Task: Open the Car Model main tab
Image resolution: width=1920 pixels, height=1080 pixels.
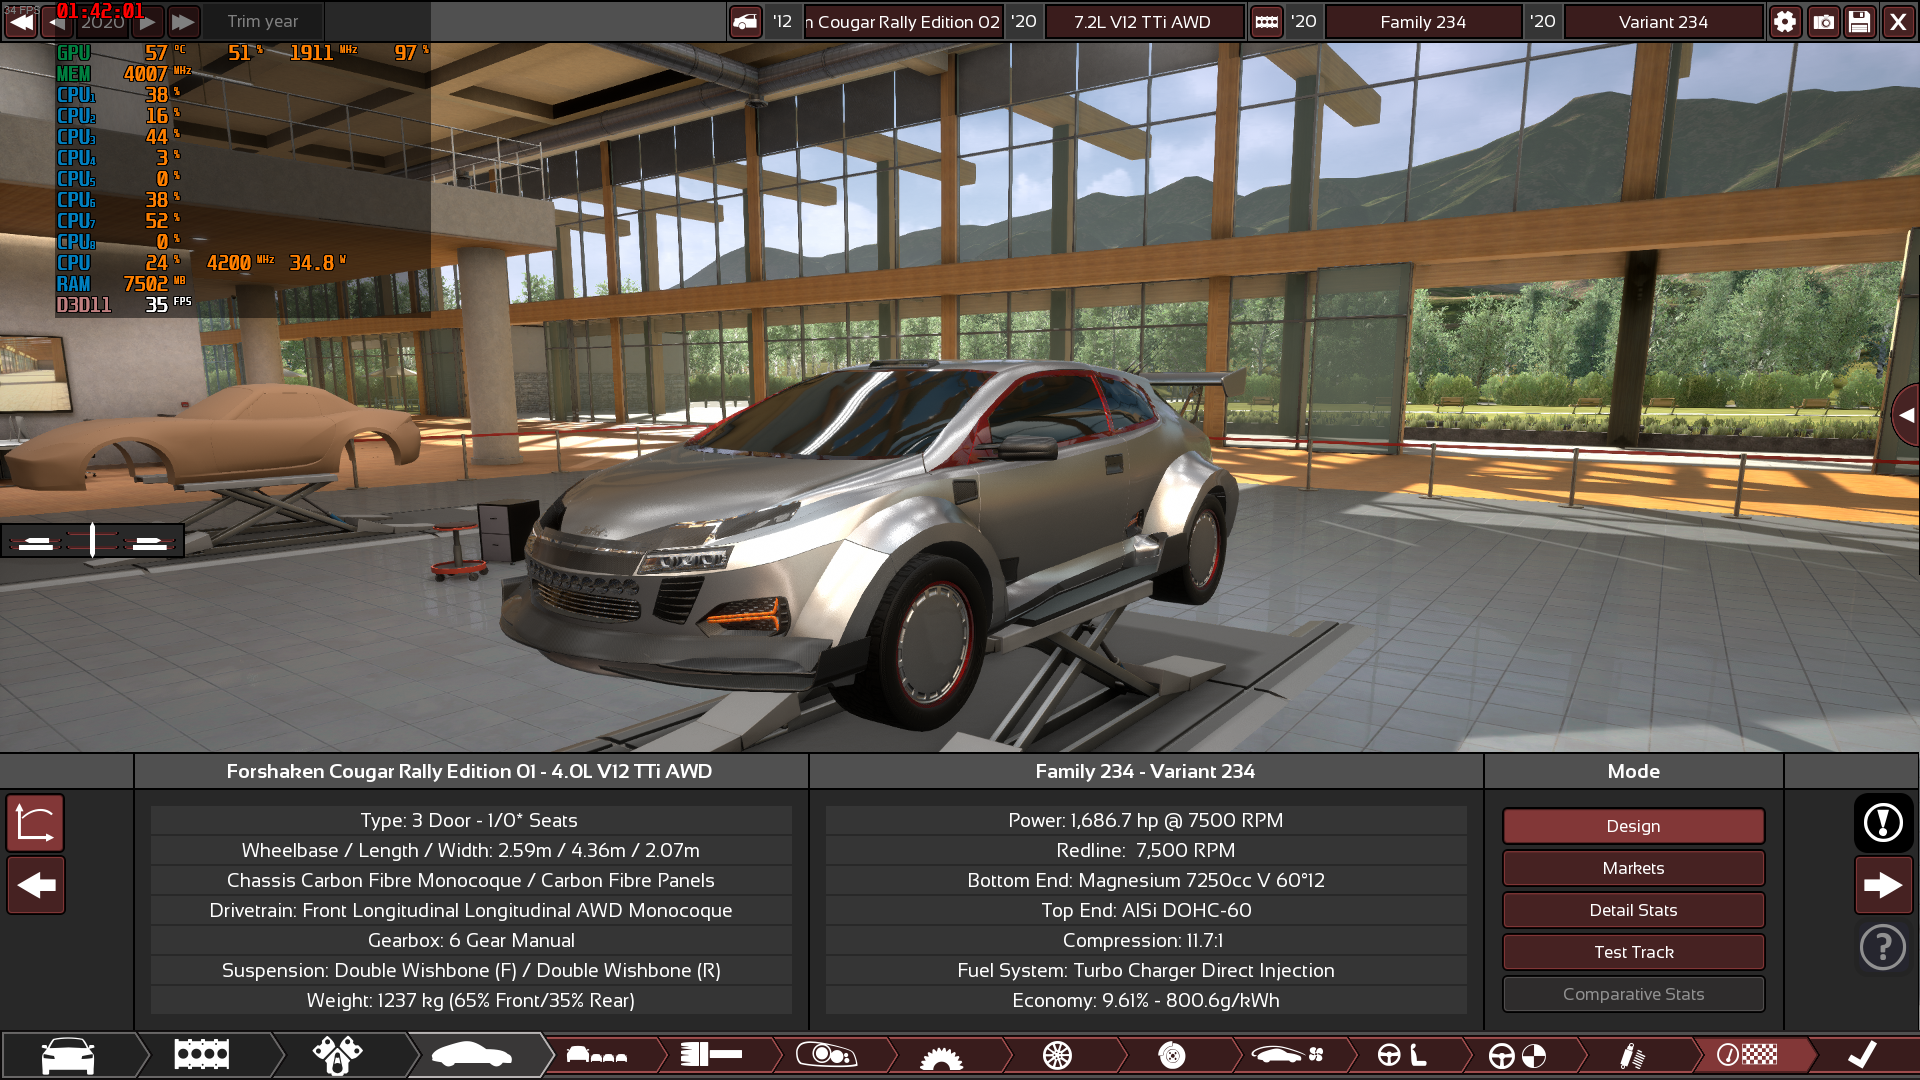Action: click(x=68, y=1055)
